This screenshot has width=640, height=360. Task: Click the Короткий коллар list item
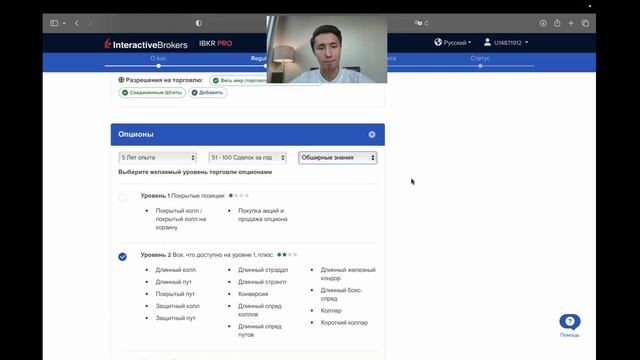344,322
